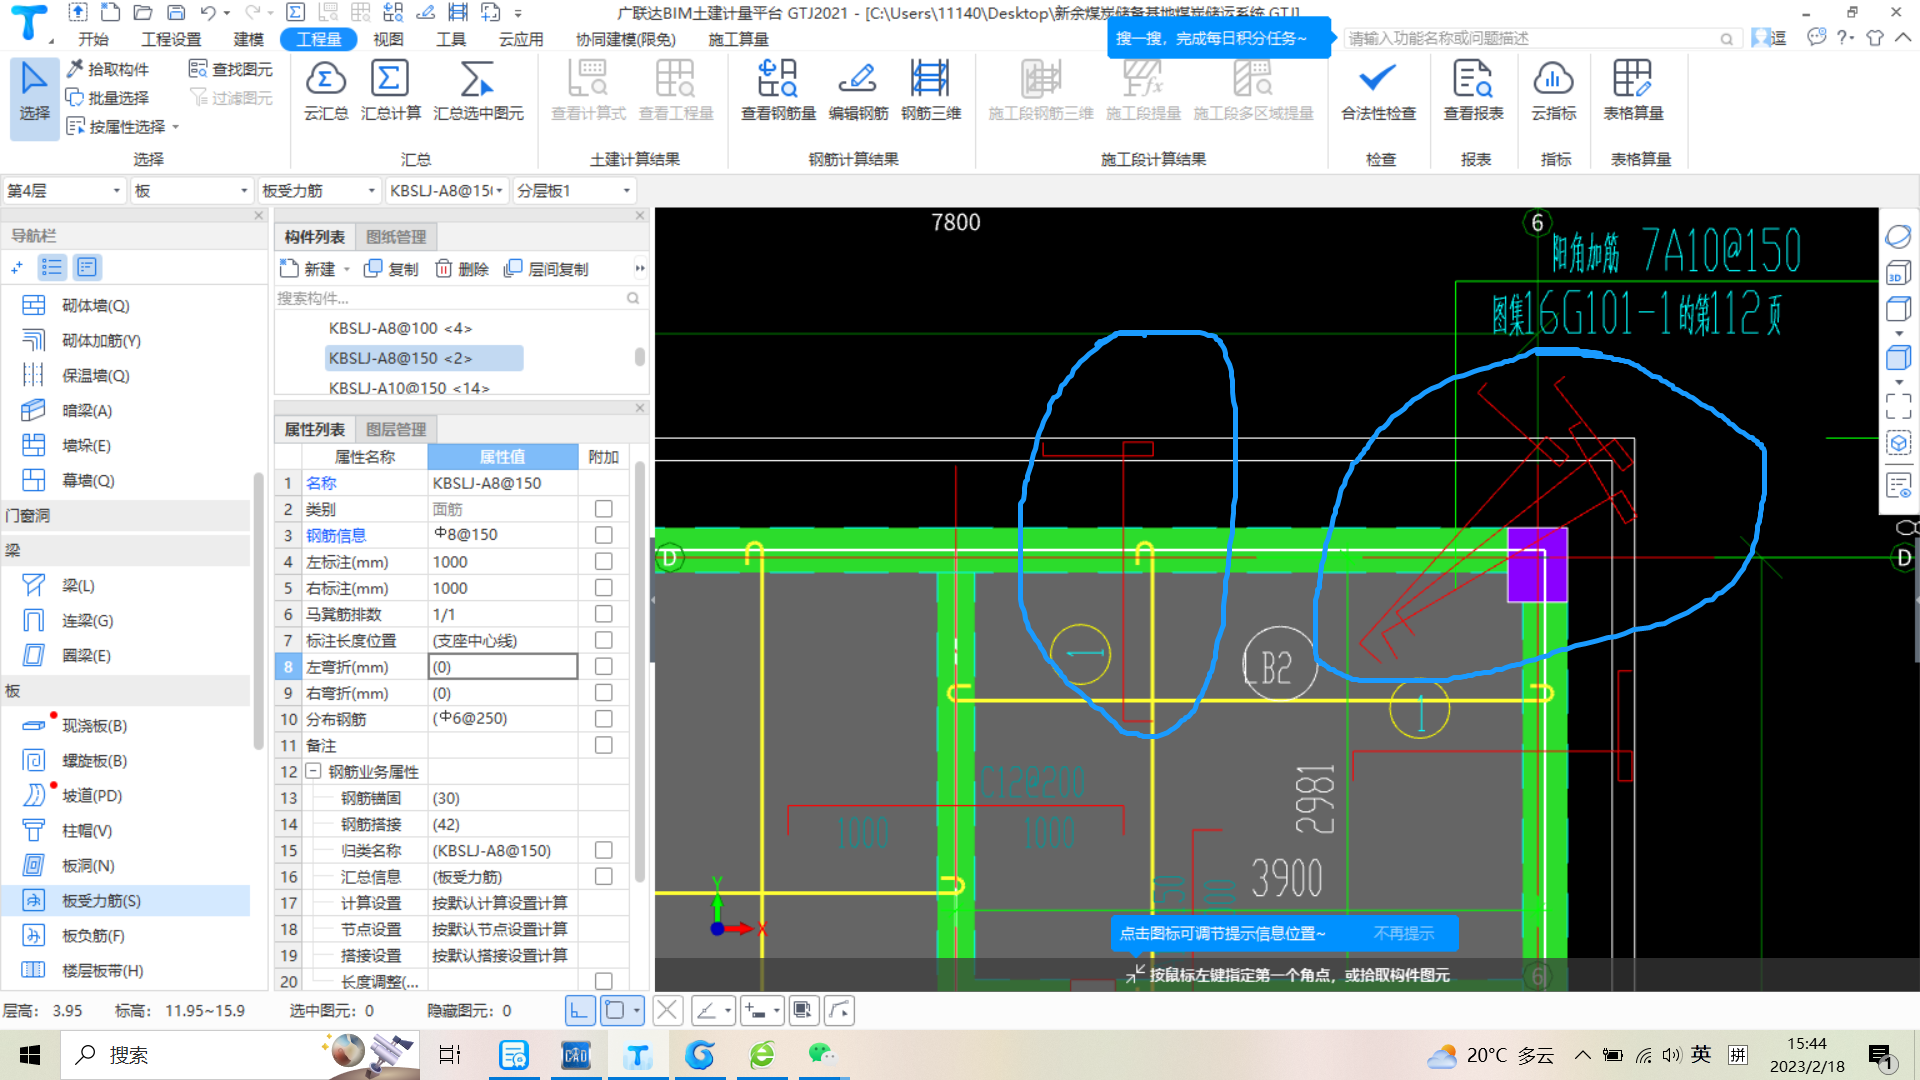
Task: Toggle 附加 checkbox for 马凳筋排数 row
Action: tap(603, 614)
